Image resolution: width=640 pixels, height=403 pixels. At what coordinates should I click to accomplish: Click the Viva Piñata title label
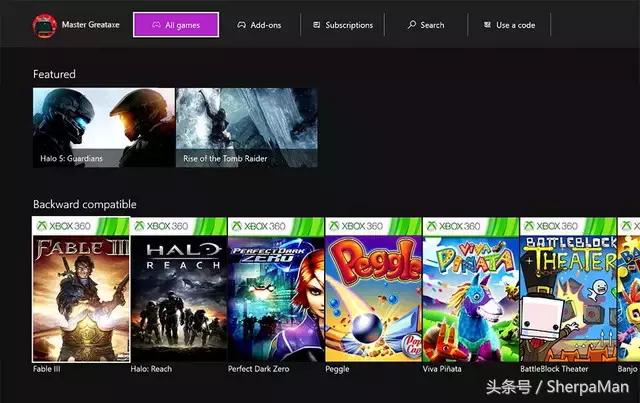coord(442,369)
